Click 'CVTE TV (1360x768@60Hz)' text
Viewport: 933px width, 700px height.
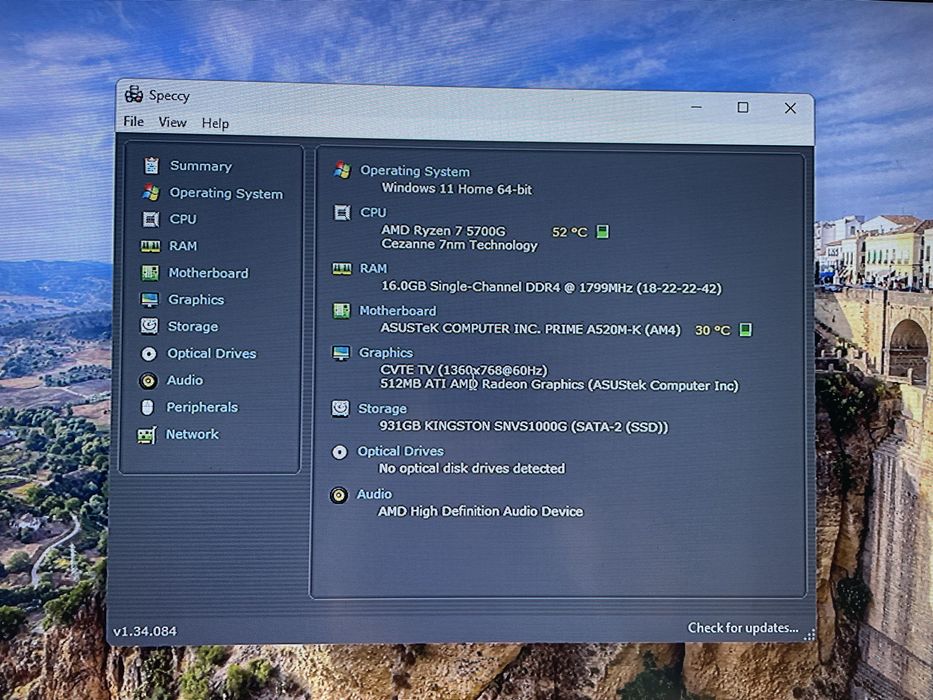(x=464, y=370)
